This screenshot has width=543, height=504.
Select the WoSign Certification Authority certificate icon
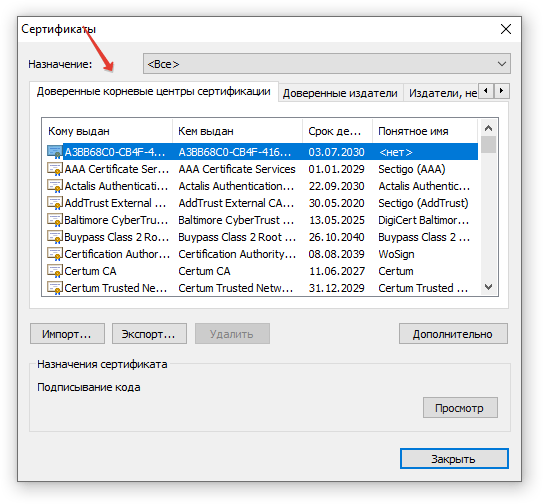coord(55,254)
